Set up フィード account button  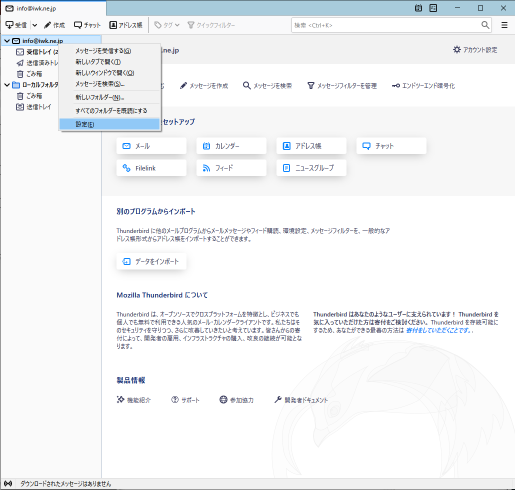tap(231, 168)
